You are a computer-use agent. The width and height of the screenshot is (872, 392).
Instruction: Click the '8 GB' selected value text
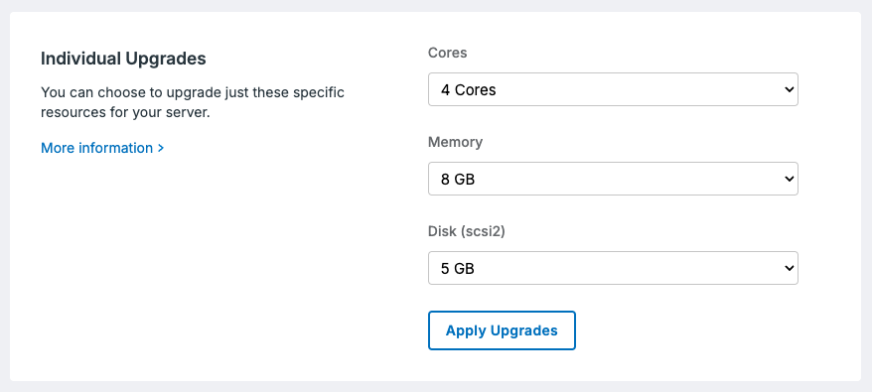pos(458,179)
